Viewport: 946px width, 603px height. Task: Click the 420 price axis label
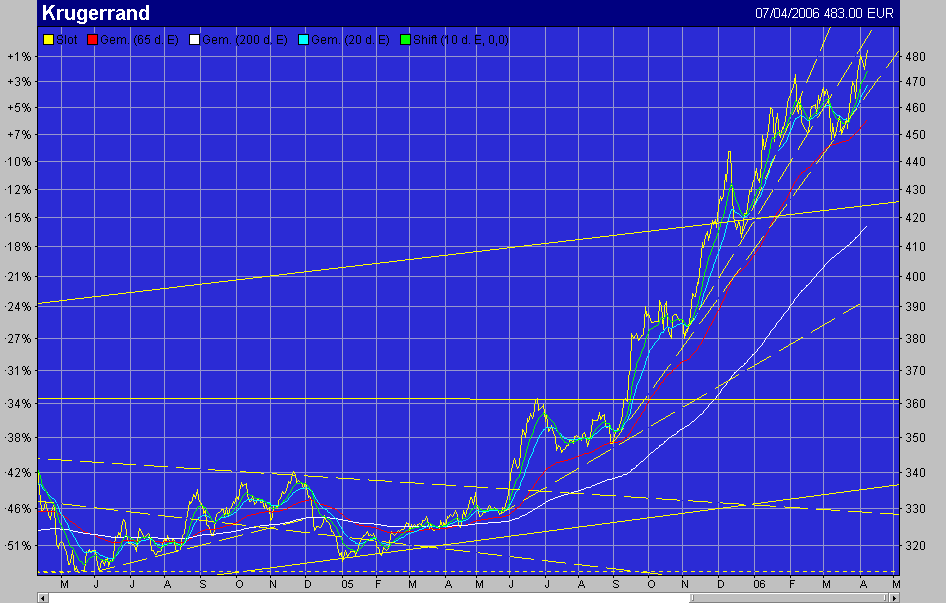[x=915, y=218]
